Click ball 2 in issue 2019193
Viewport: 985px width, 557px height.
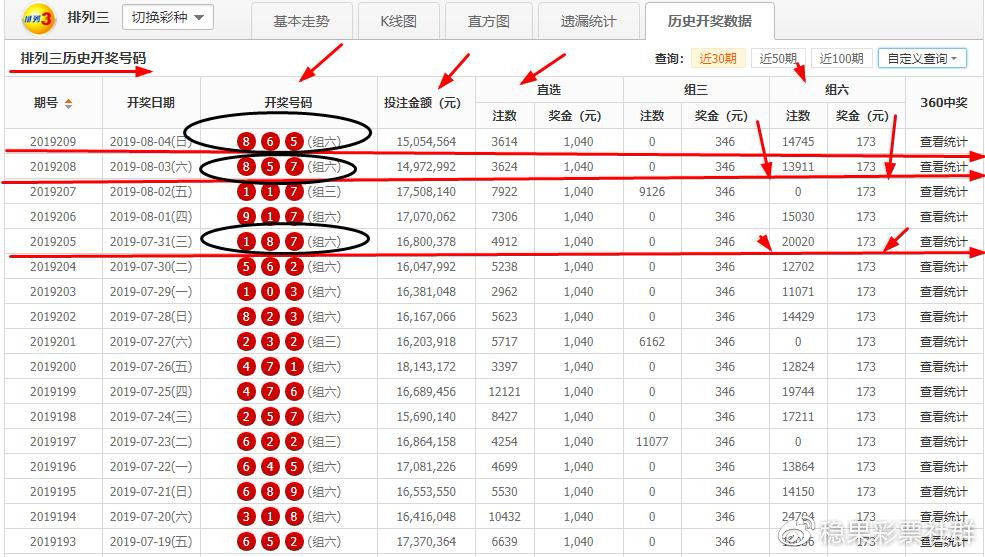coord(293,541)
